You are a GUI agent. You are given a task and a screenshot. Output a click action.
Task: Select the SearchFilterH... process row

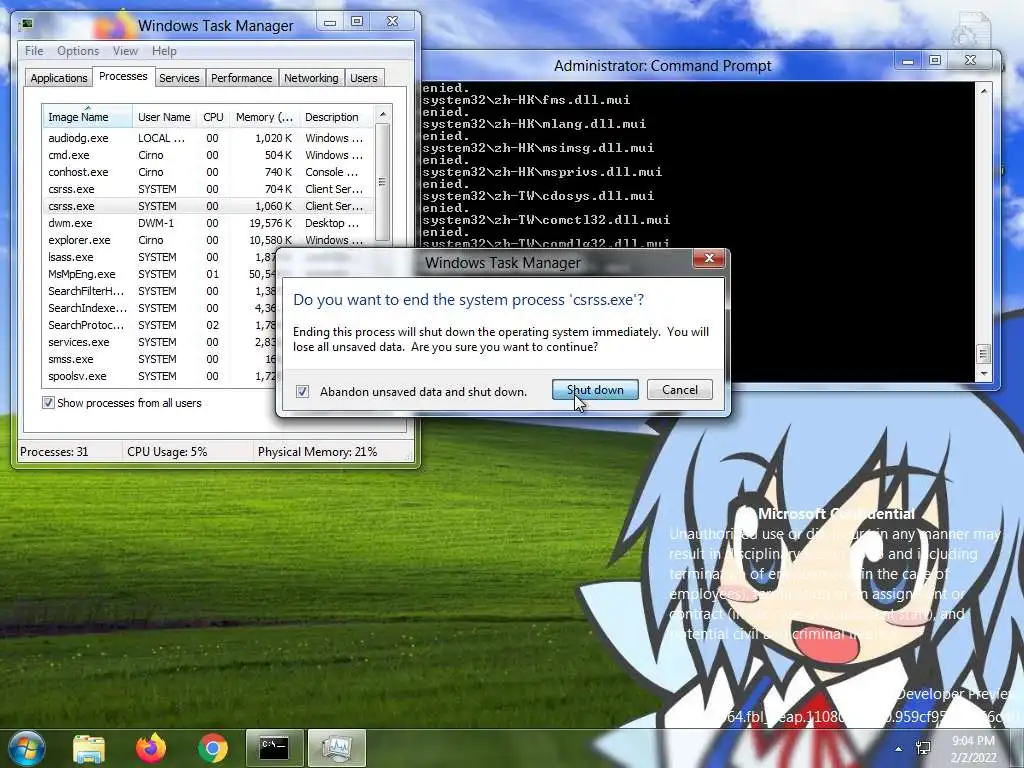[159, 291]
